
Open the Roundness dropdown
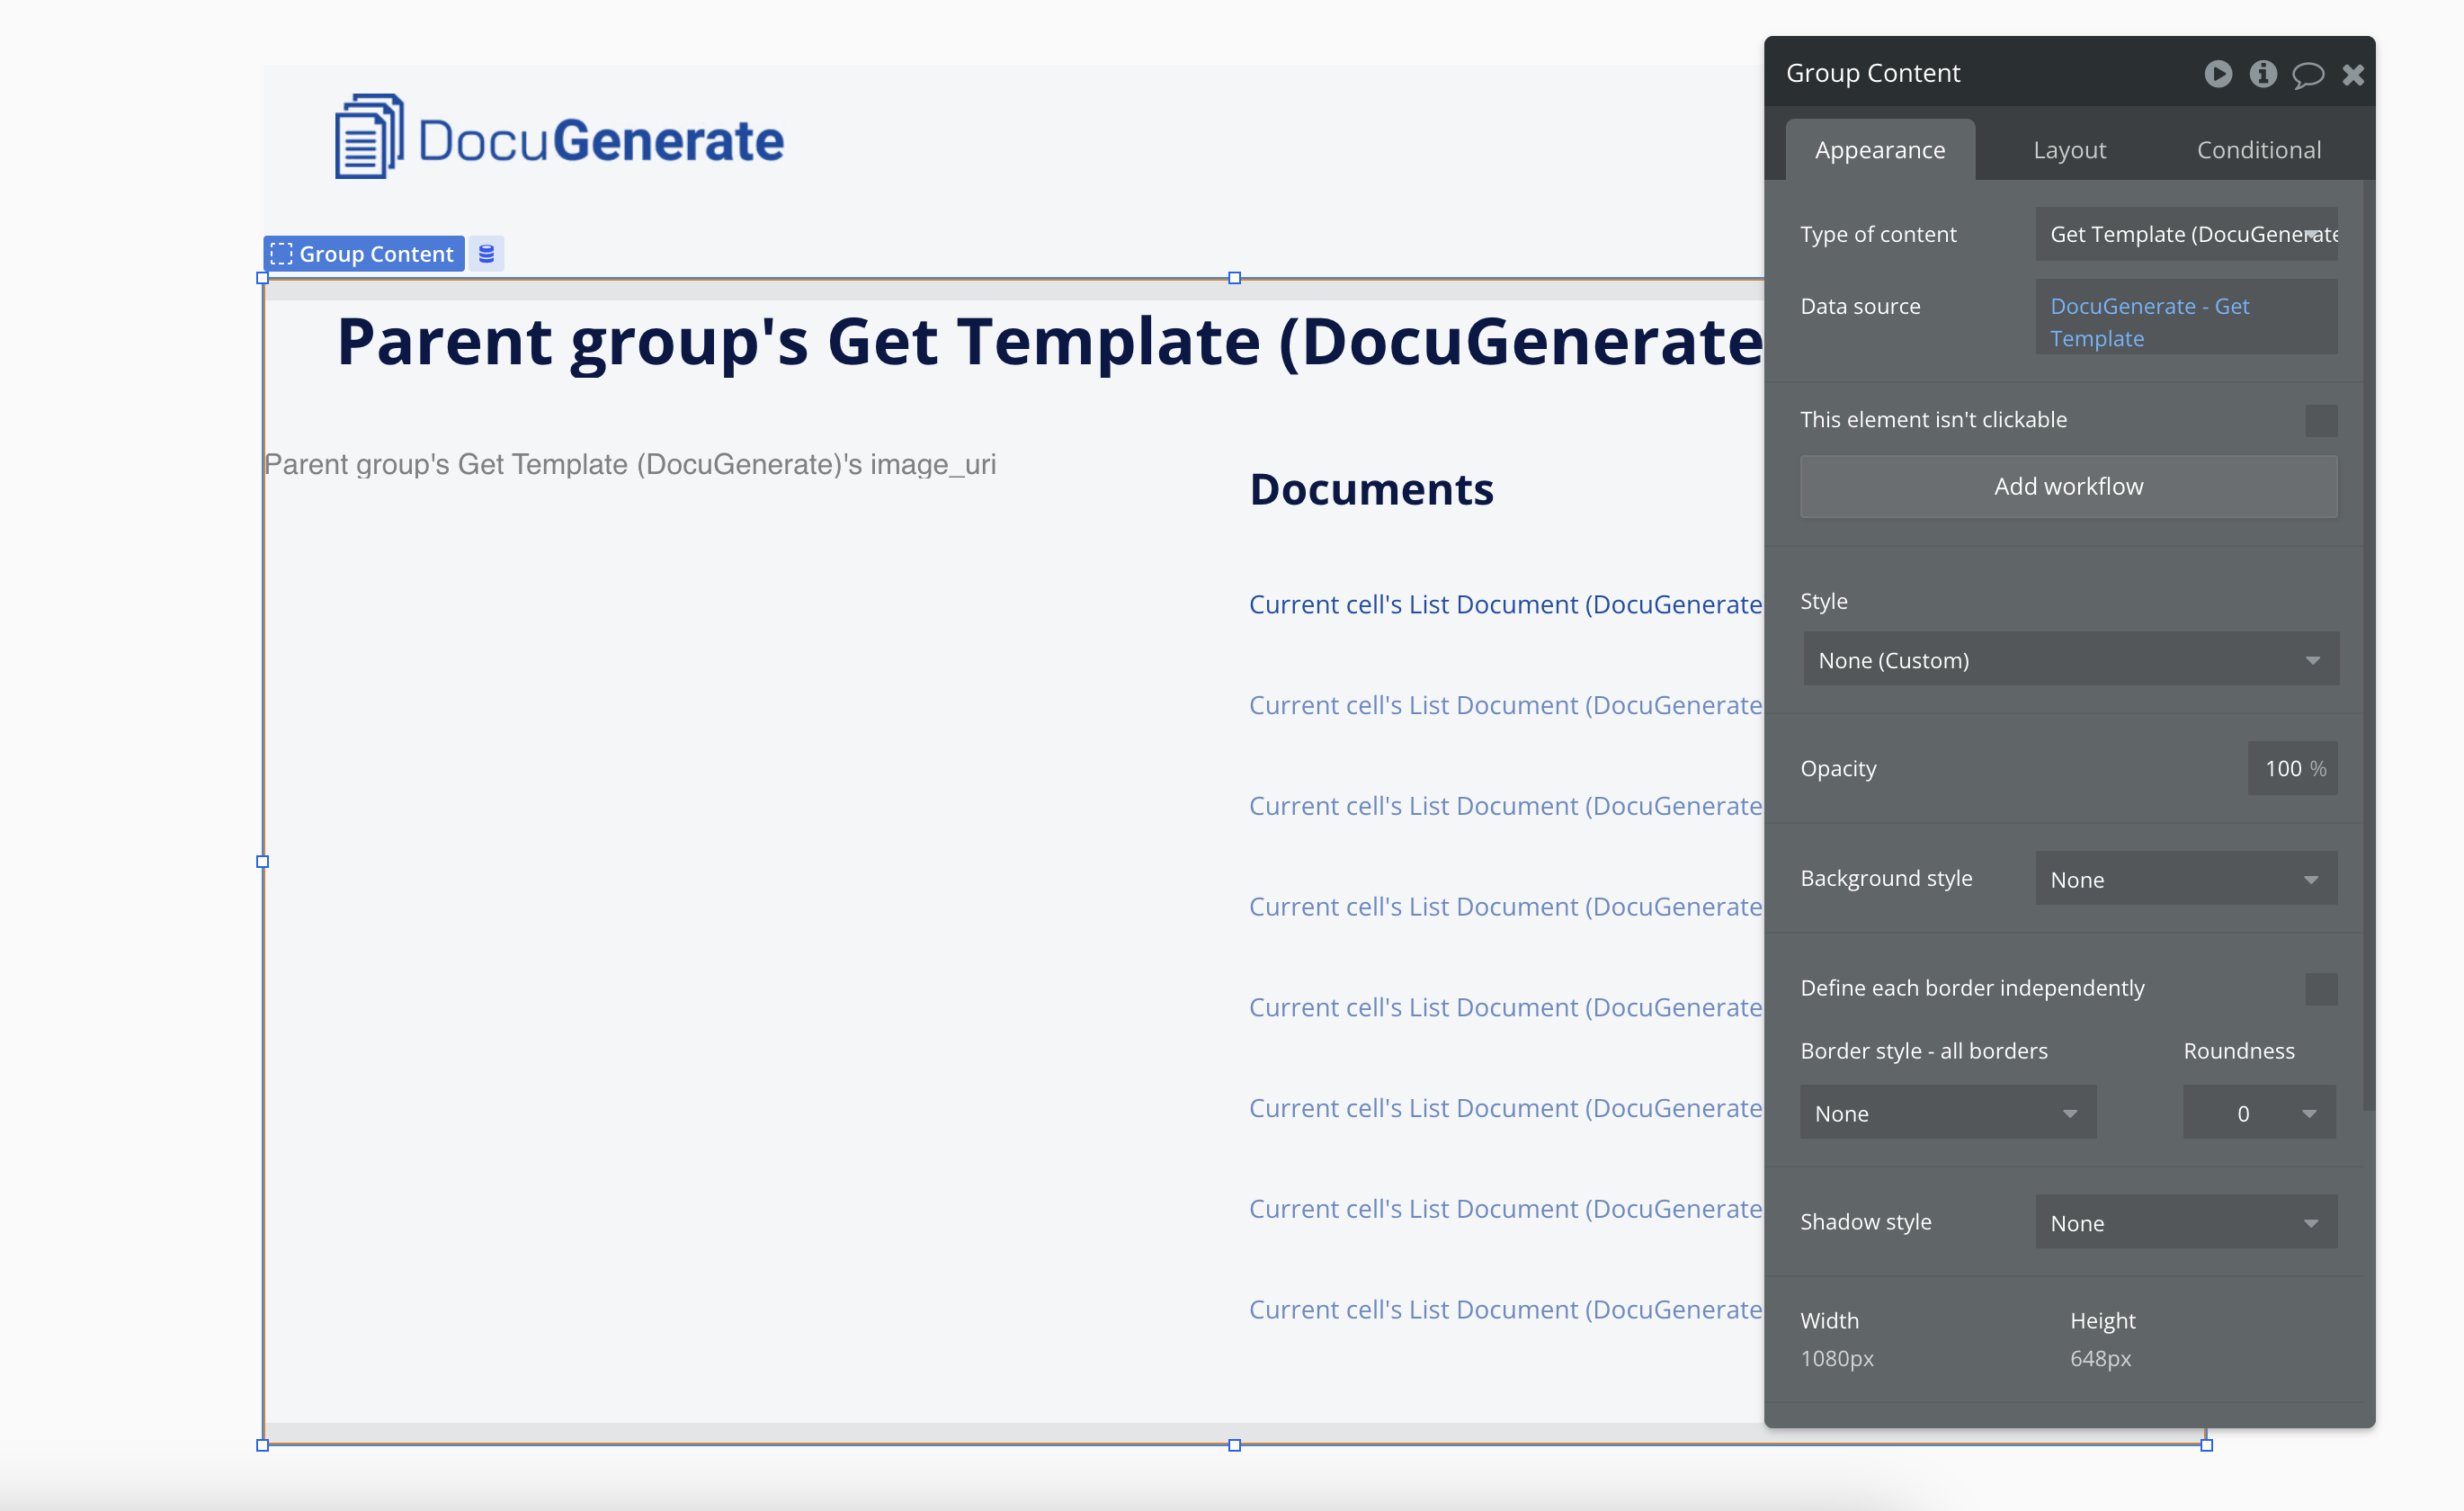point(2259,1113)
